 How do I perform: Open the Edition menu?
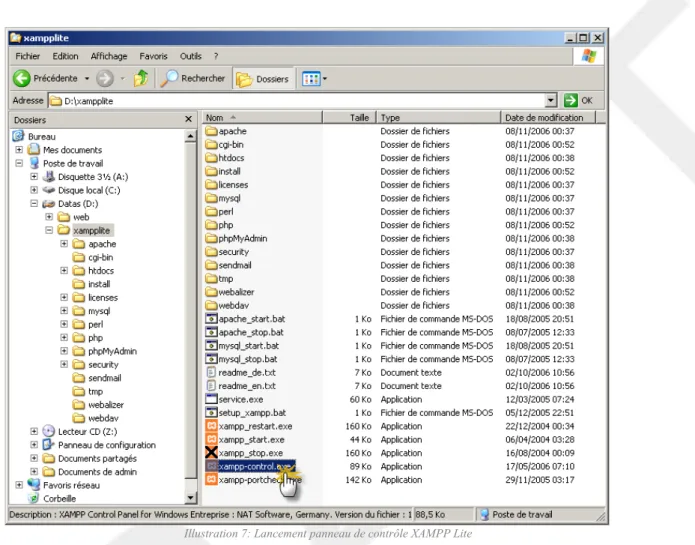[x=65, y=56]
